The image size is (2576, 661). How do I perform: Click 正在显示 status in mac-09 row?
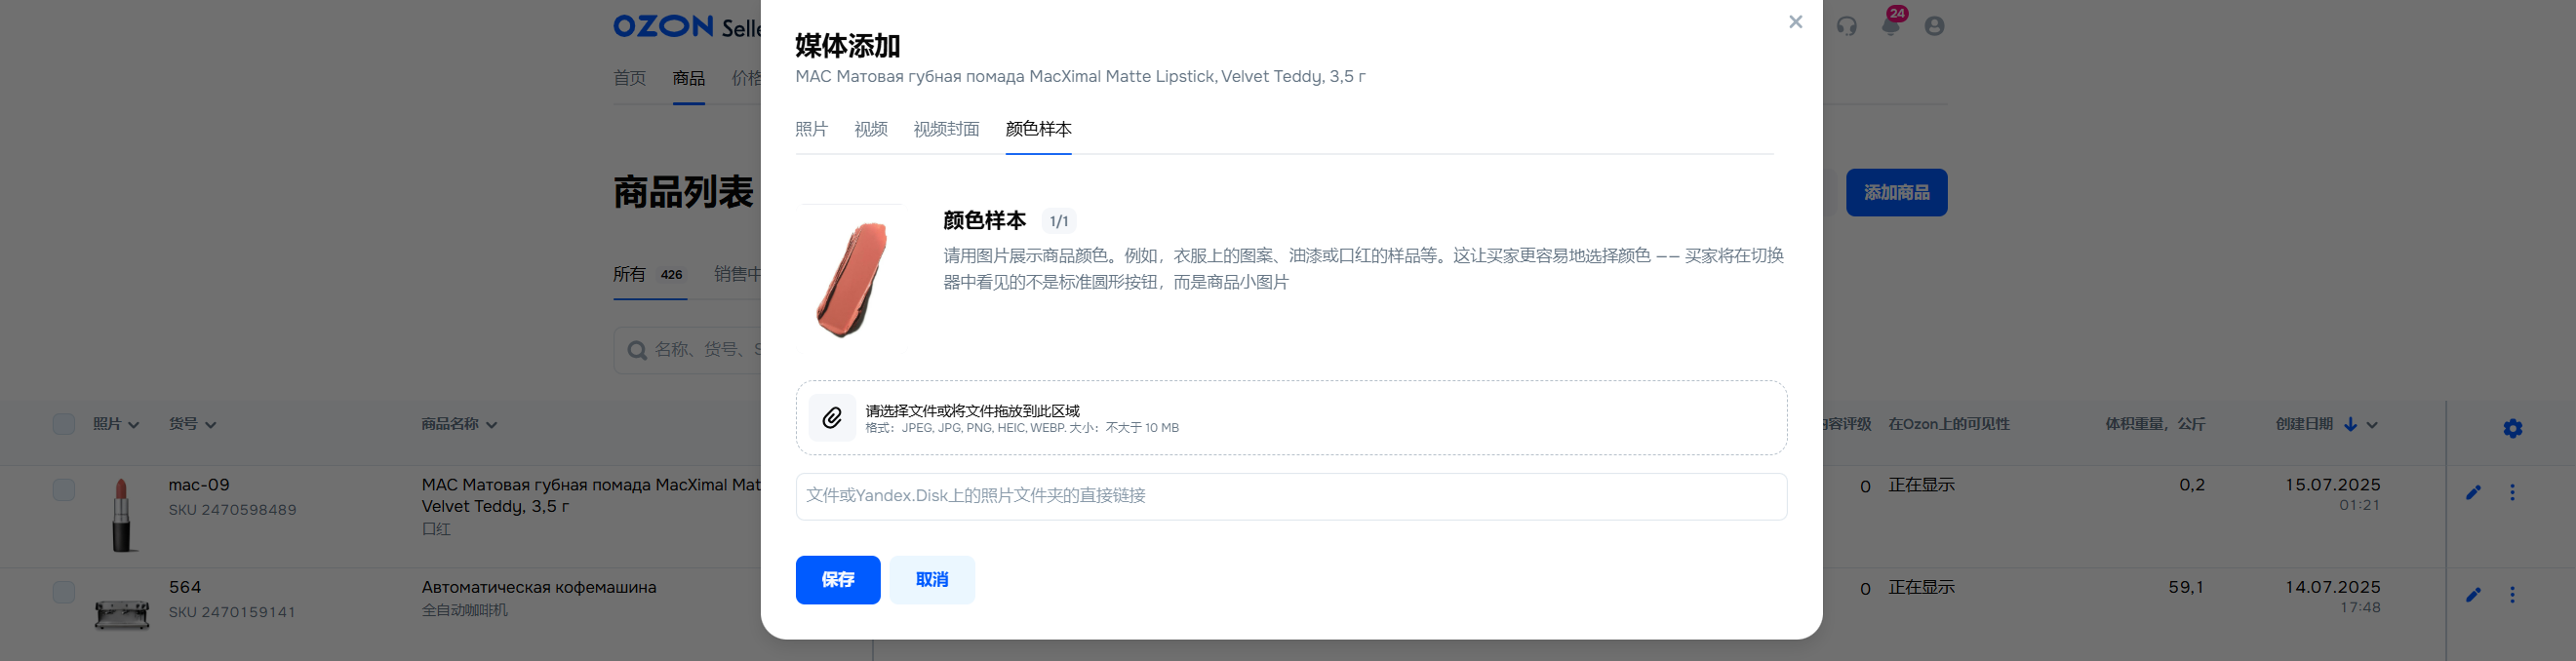pyautogui.click(x=1921, y=485)
